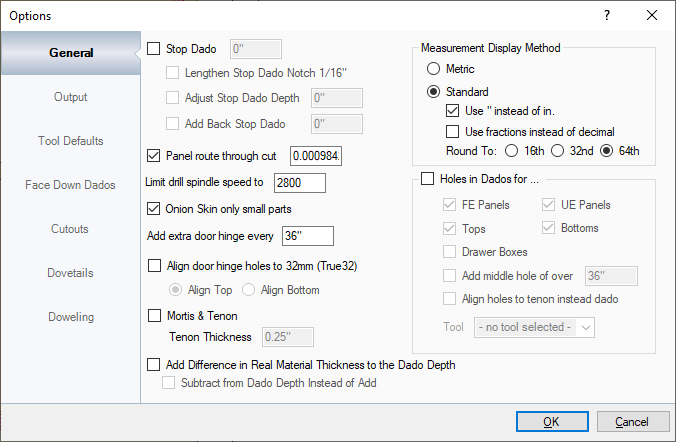
Task: Go to the Cutouts tab
Action: click(70, 229)
